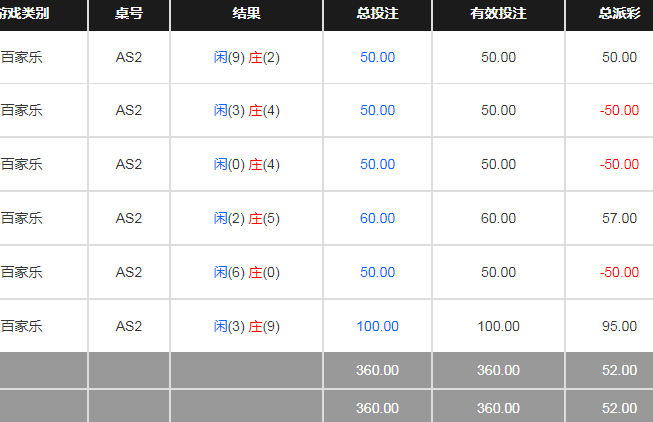653x422 pixels.
Task: Open the 50.00 bet link for 闲(3) 庄(4)
Action: tap(377, 110)
